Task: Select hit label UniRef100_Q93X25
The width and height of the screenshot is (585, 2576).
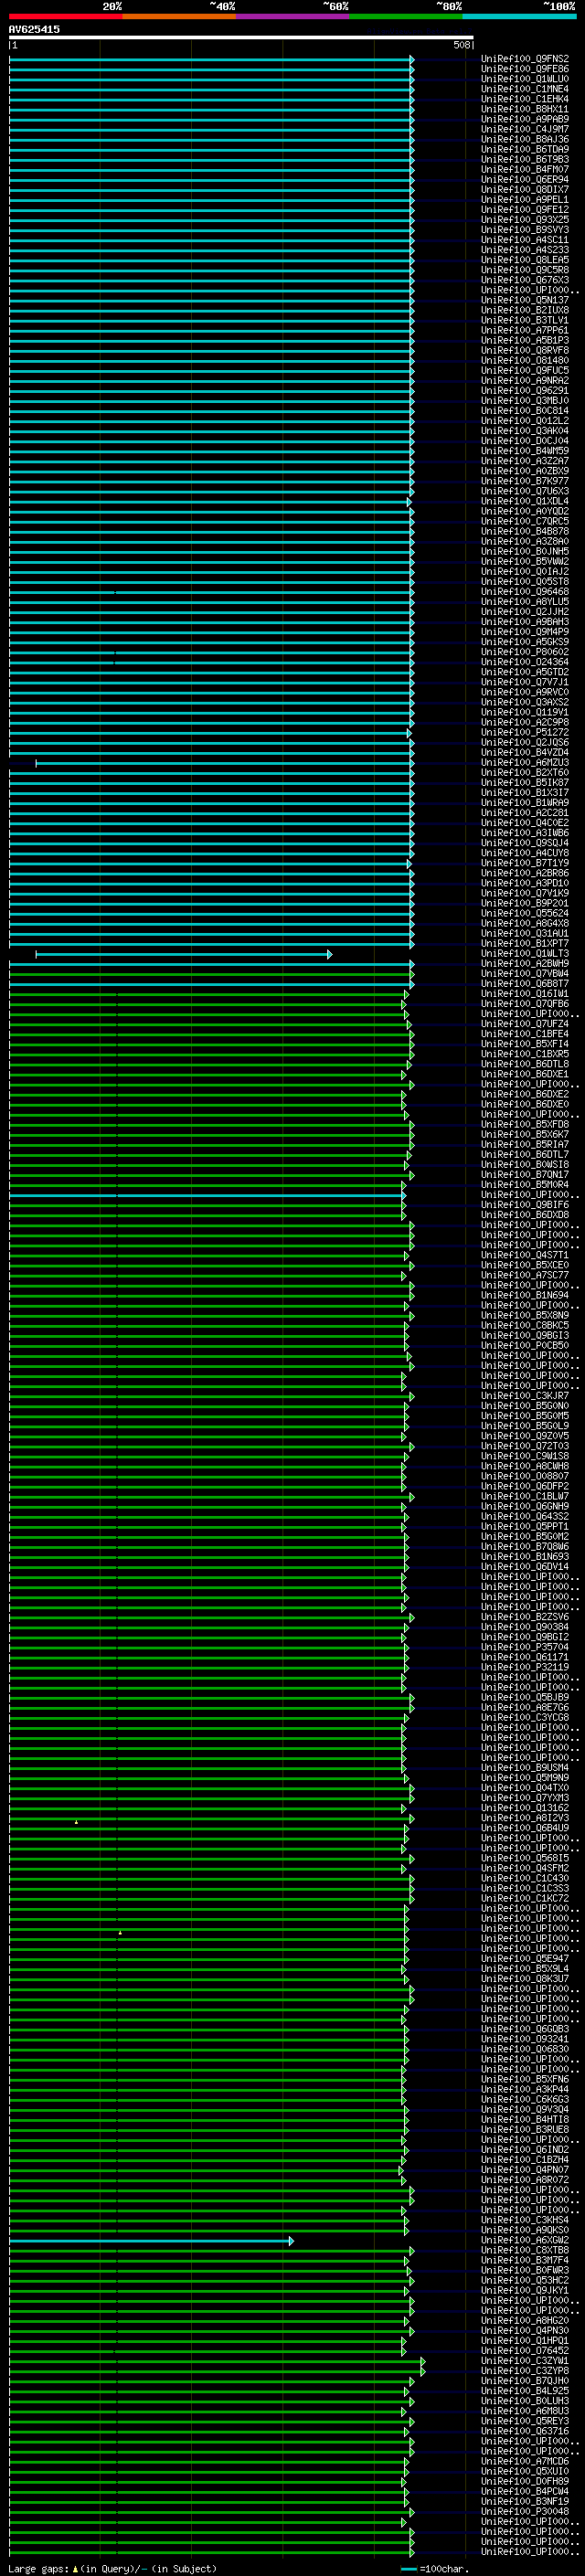Action: [x=525, y=219]
